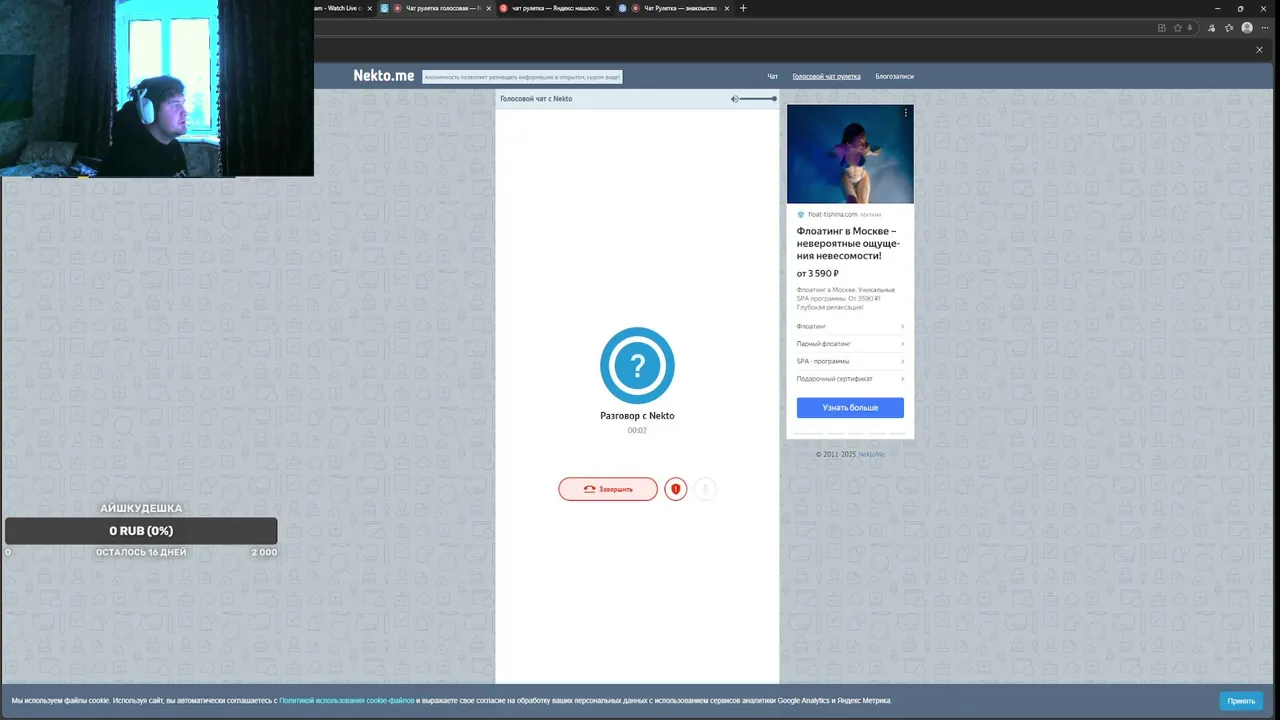Open the browser favorites list icon

[1229, 28]
